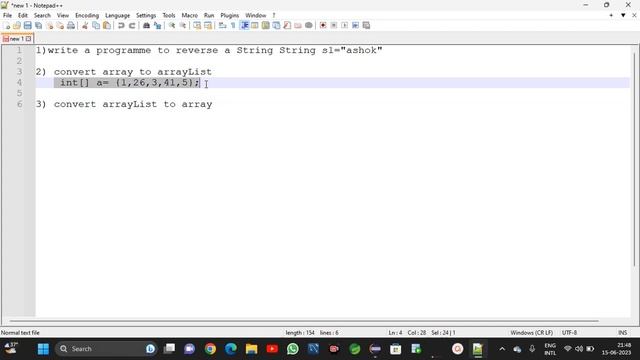
Task: Open the Function List panel icon
Action: click(x=287, y=25)
